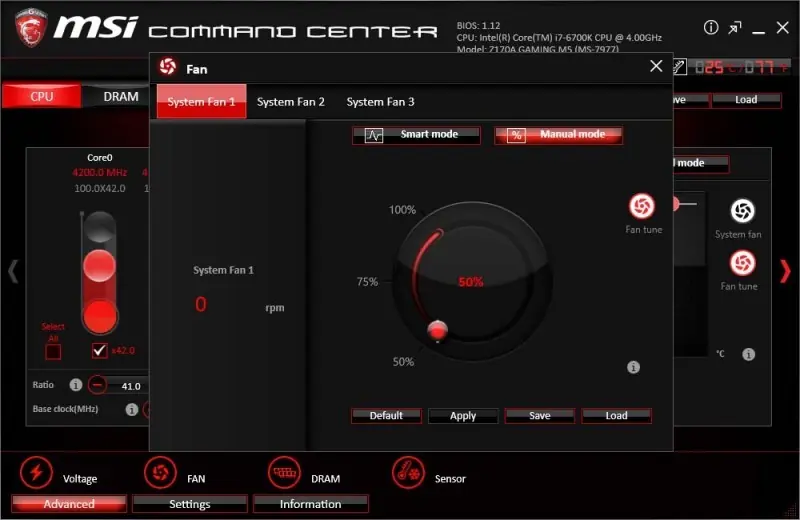
Task: Click the 75% mark on the fan dial
Action: coord(367,282)
